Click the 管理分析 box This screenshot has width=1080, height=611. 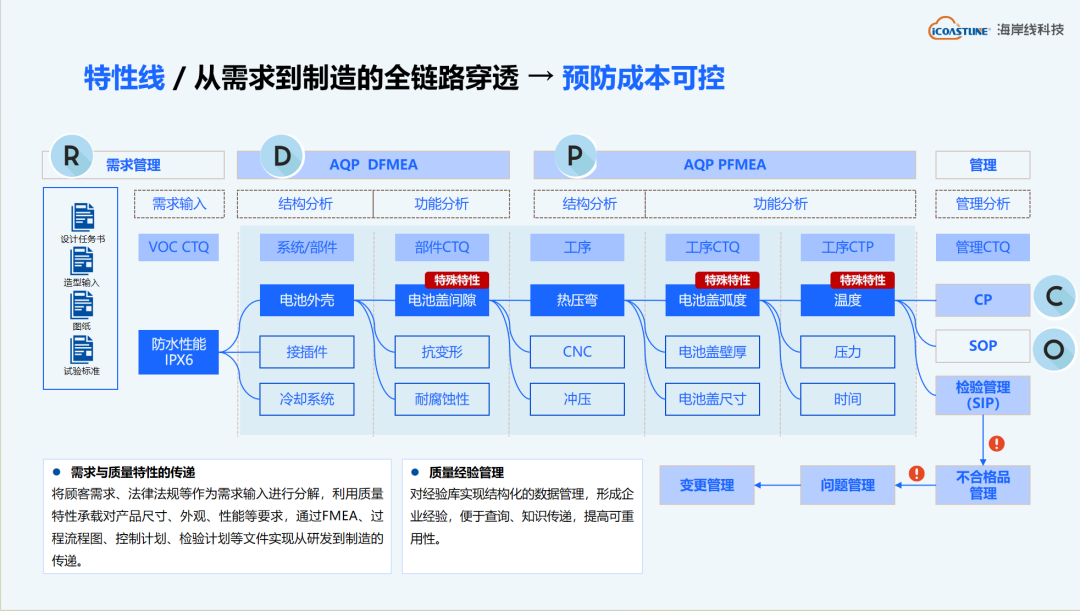click(983, 204)
